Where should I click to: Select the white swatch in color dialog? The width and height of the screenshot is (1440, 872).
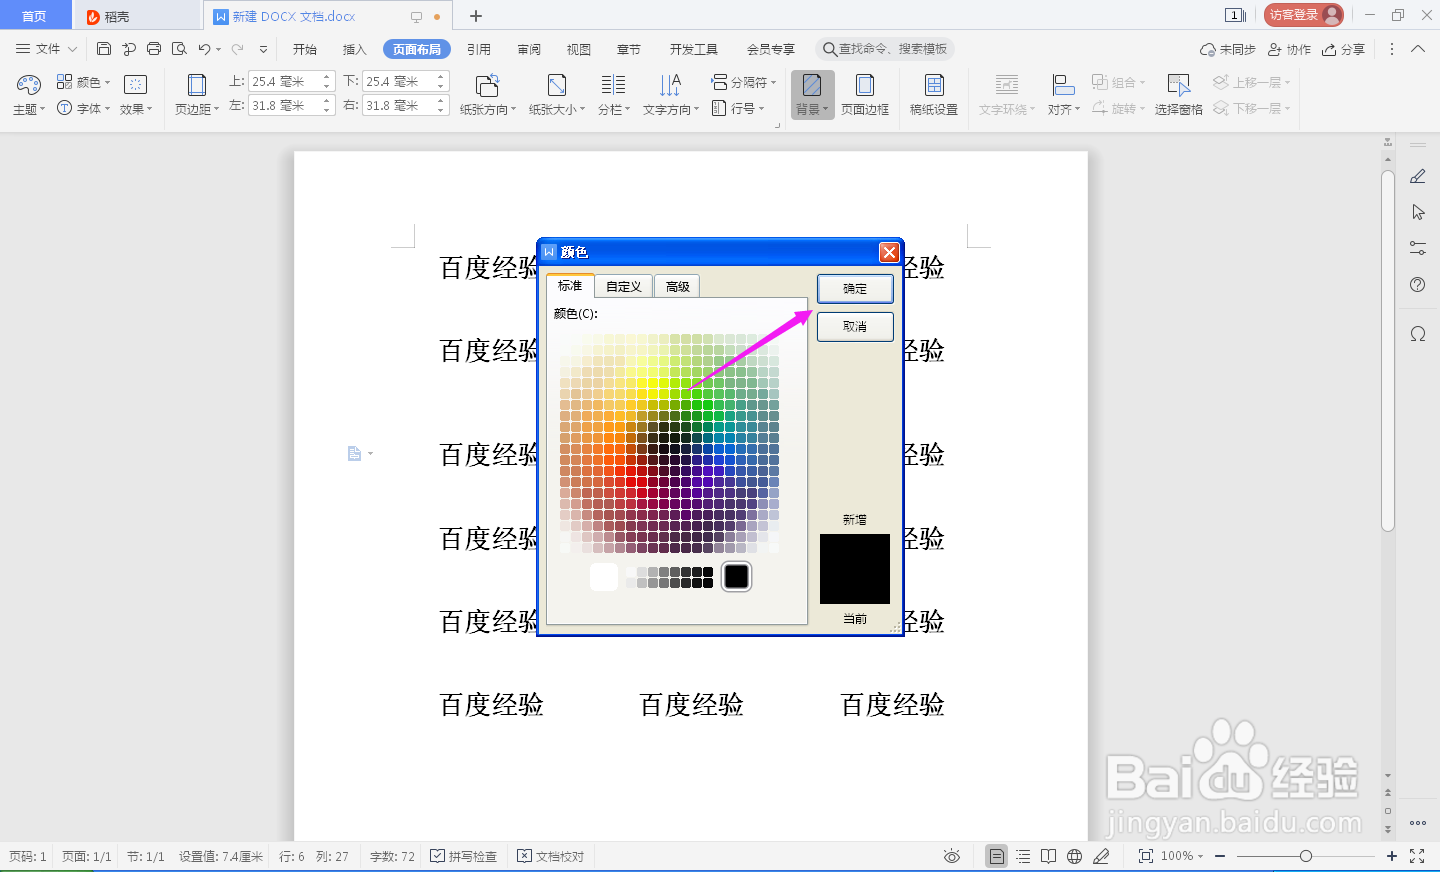604,576
